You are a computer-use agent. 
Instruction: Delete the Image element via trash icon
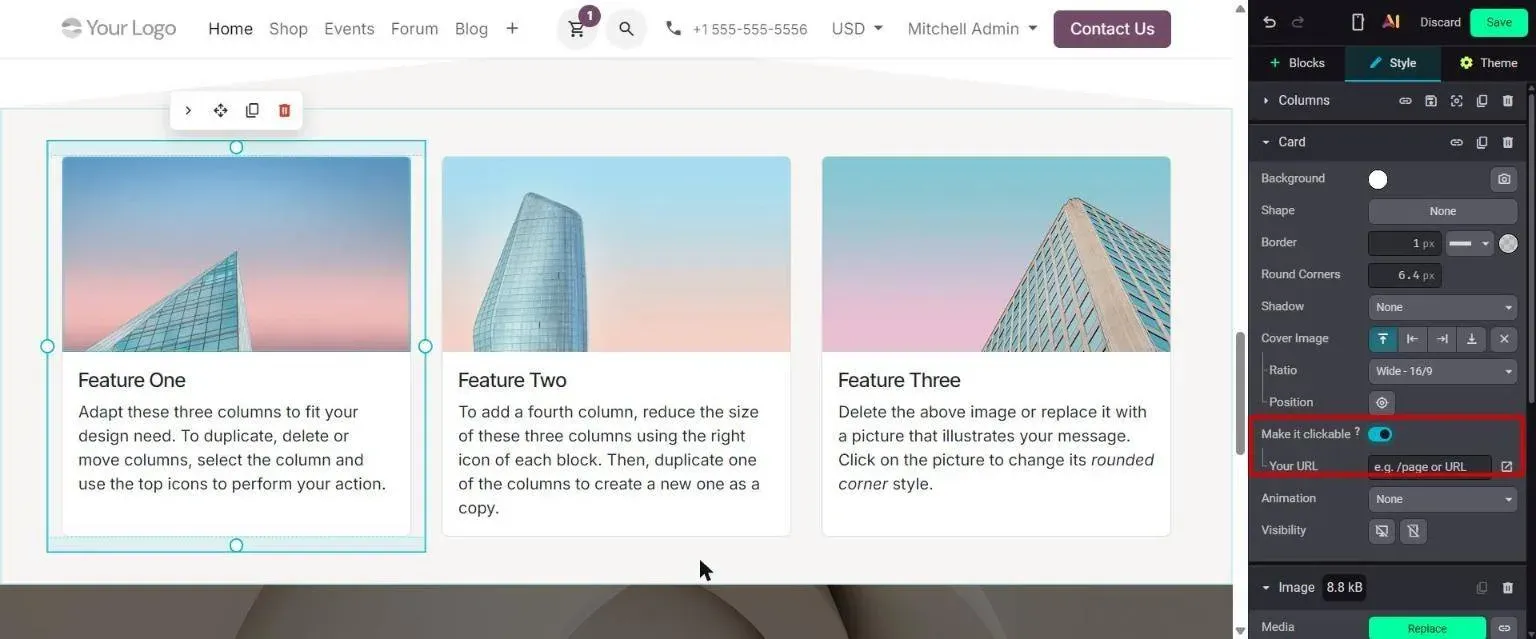[x=1508, y=588]
